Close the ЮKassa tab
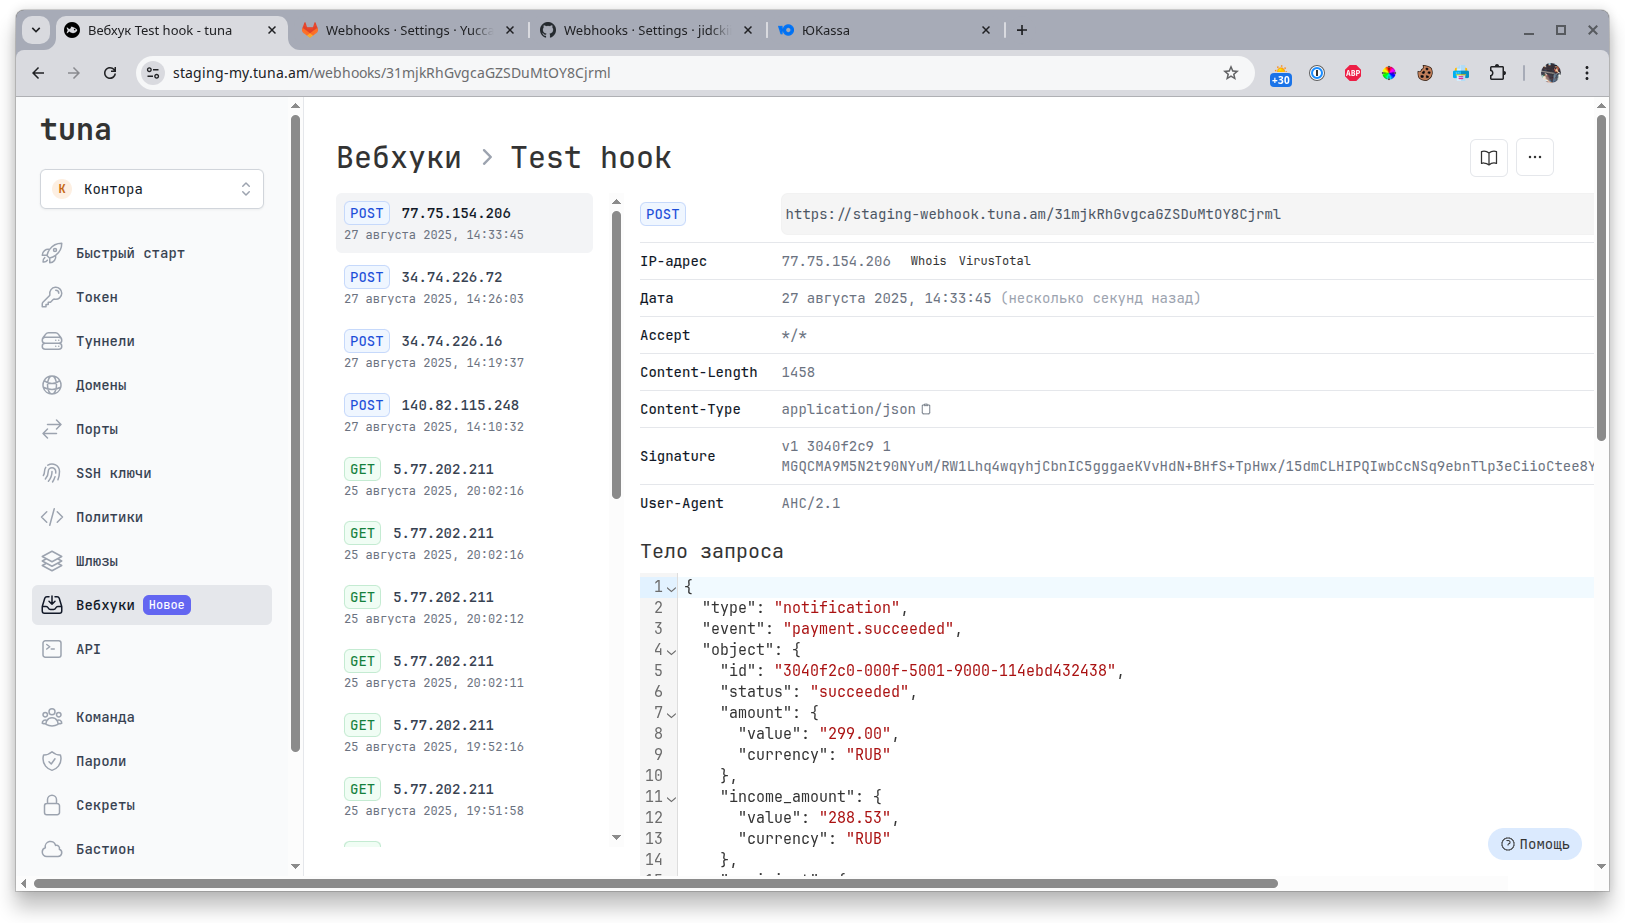 [986, 30]
